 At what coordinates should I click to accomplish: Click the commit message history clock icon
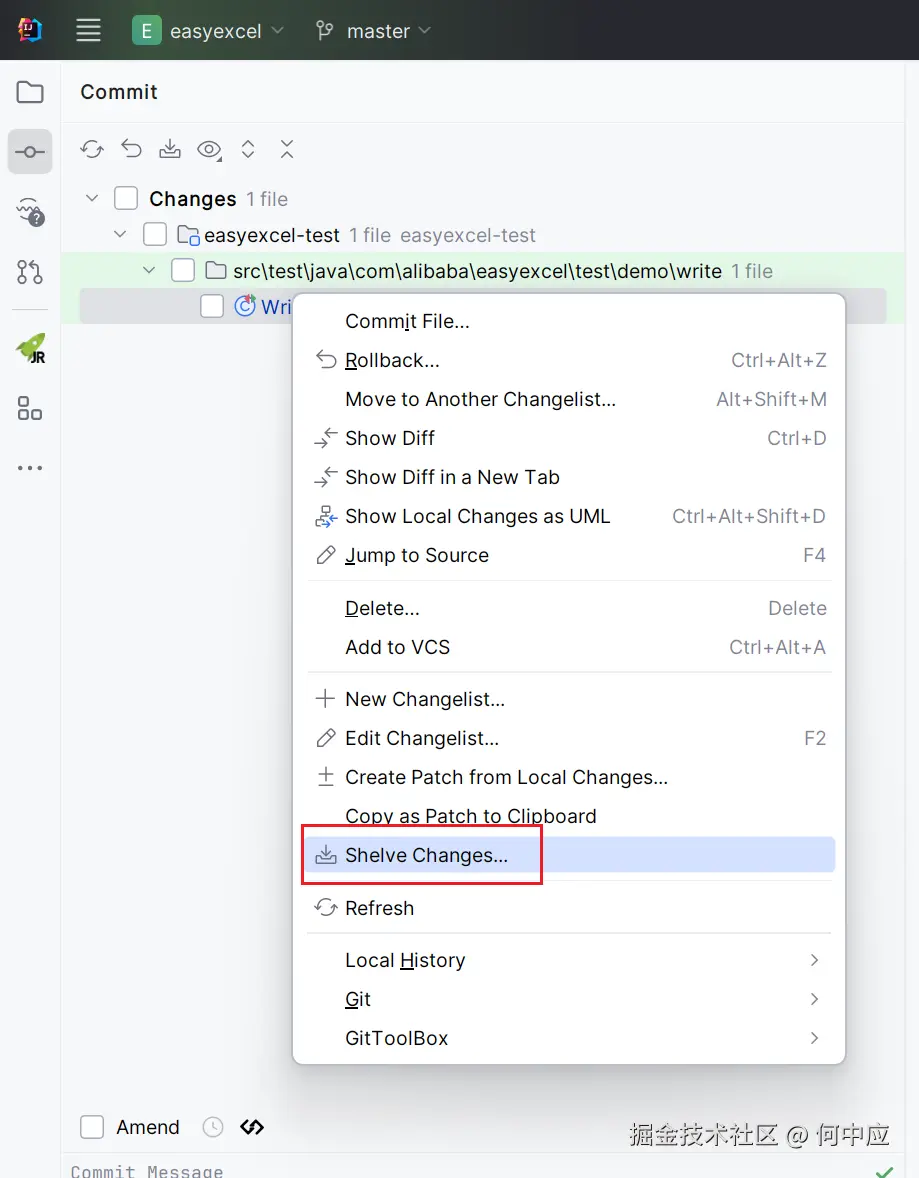(213, 1127)
